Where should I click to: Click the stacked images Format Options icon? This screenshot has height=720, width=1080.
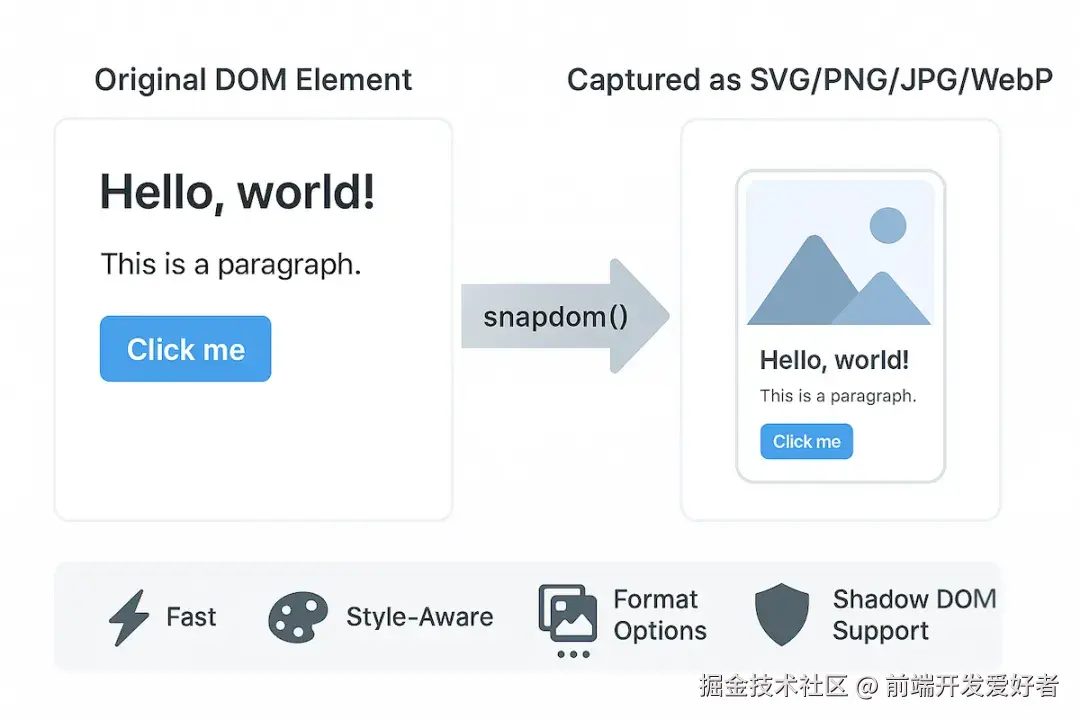568,612
